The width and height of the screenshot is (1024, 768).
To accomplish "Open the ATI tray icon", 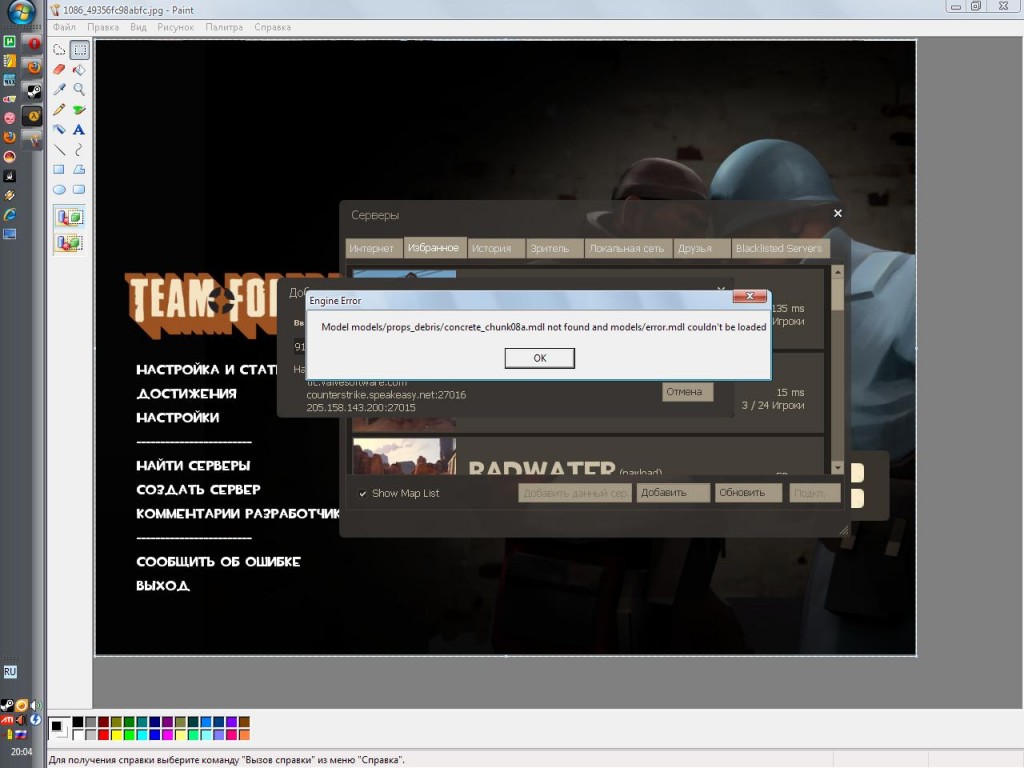I will click(7, 720).
